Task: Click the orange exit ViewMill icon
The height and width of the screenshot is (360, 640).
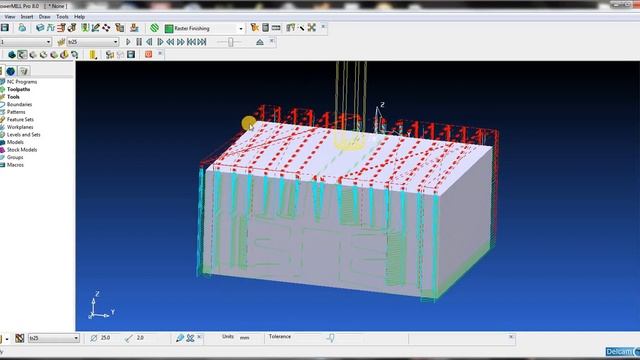Action: [x=149, y=54]
